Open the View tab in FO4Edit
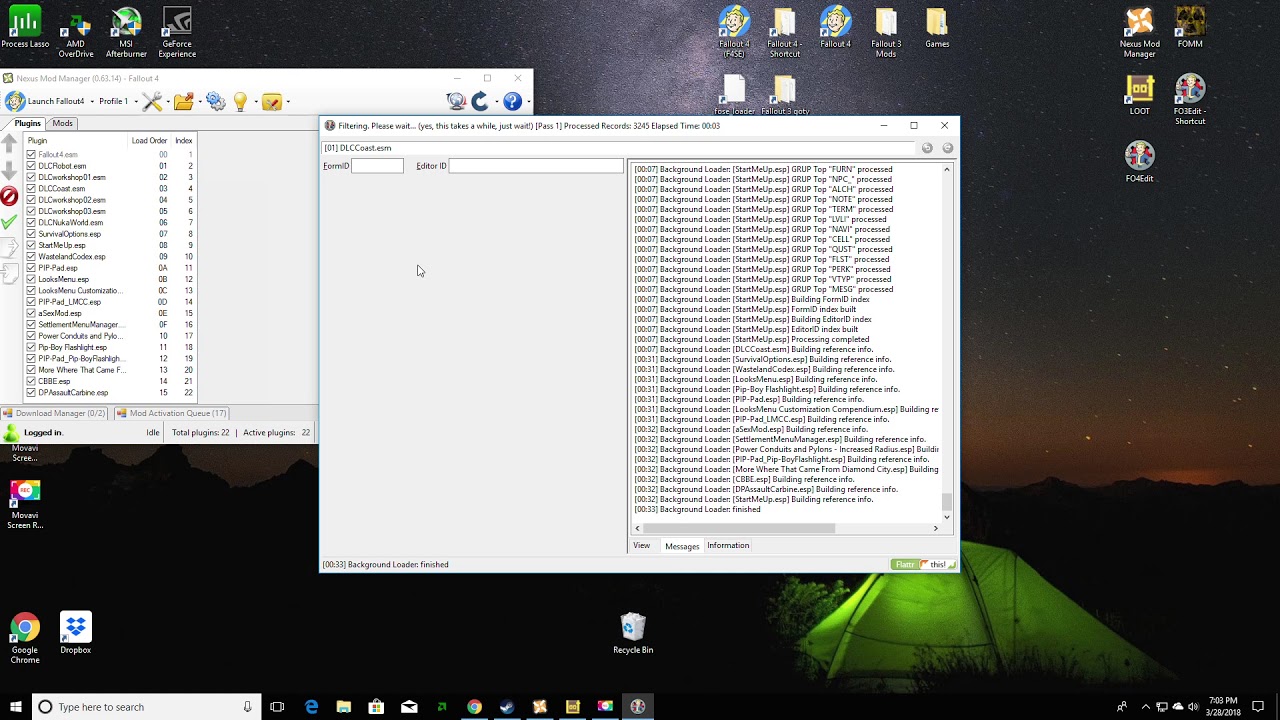This screenshot has width=1280, height=720. point(641,546)
